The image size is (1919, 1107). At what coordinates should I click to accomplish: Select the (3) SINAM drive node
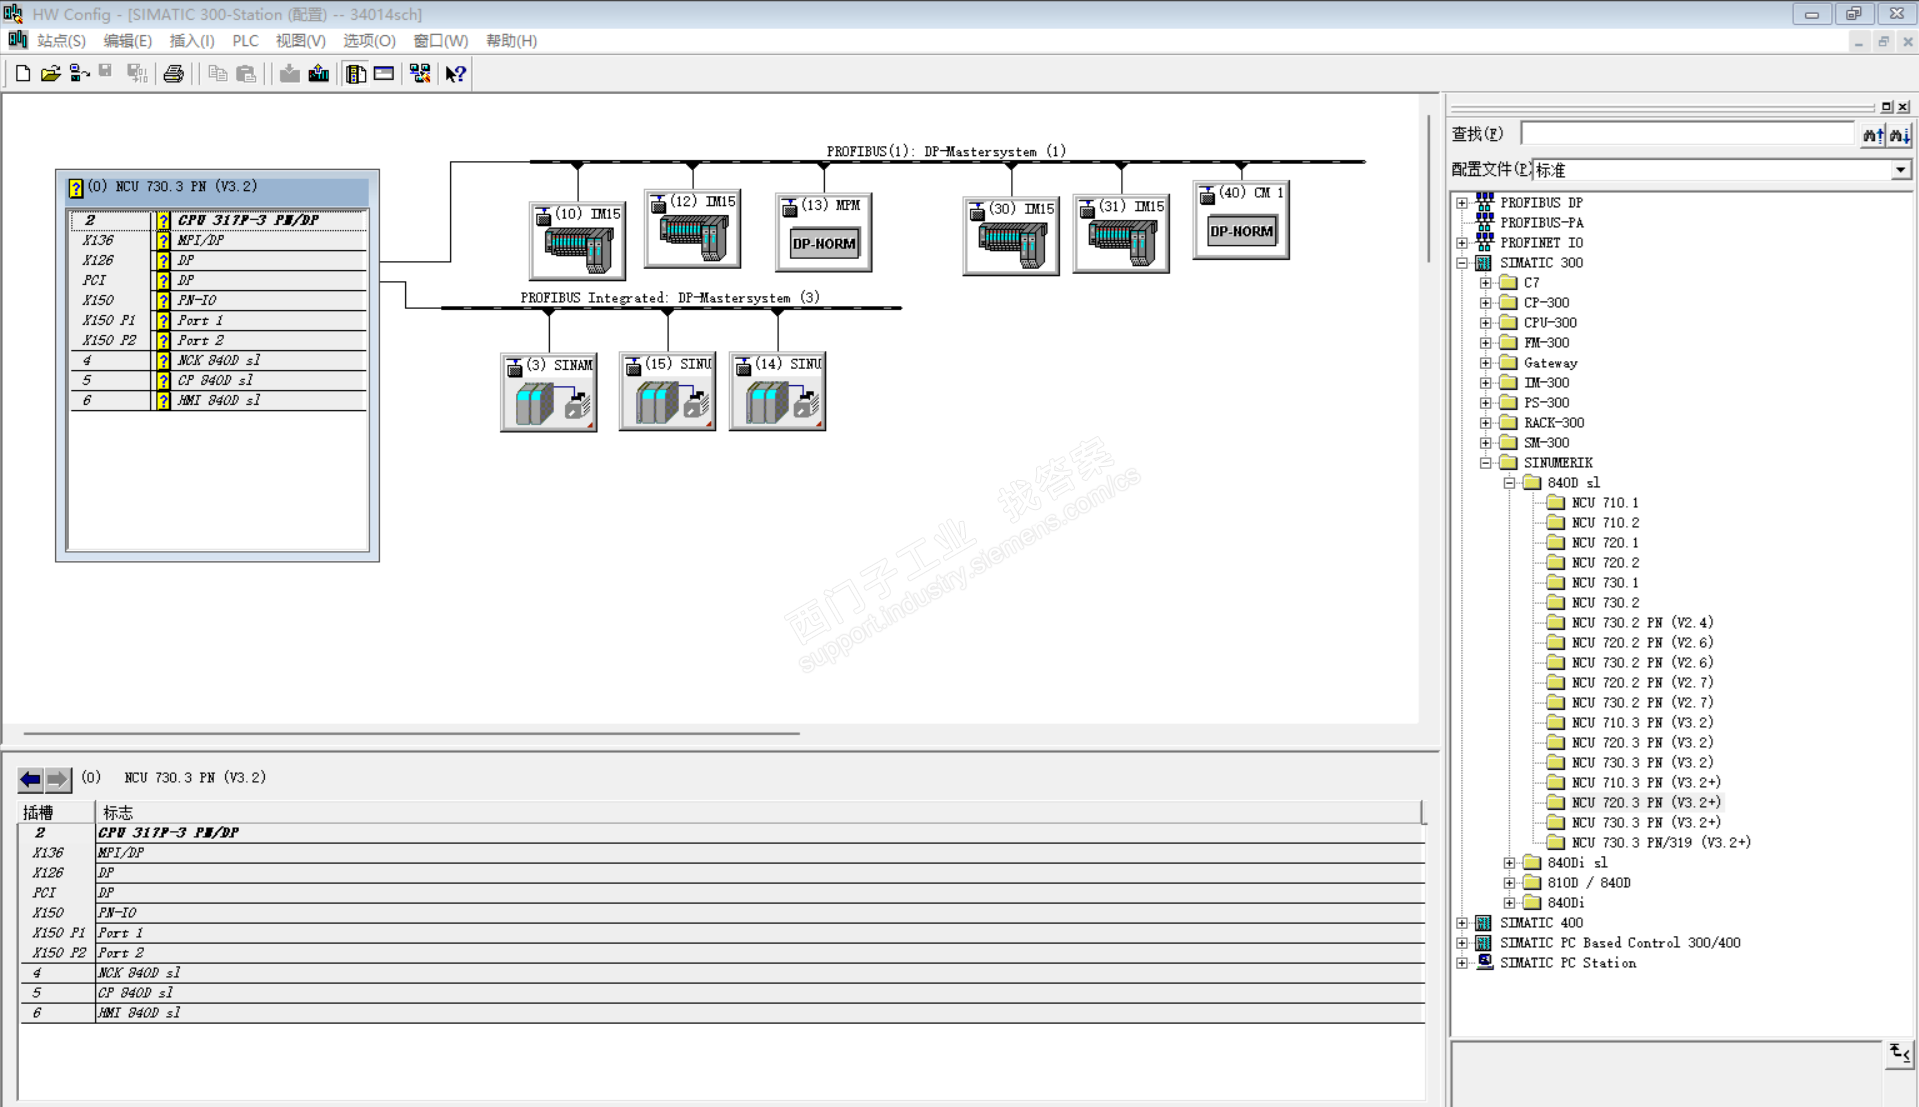(549, 392)
